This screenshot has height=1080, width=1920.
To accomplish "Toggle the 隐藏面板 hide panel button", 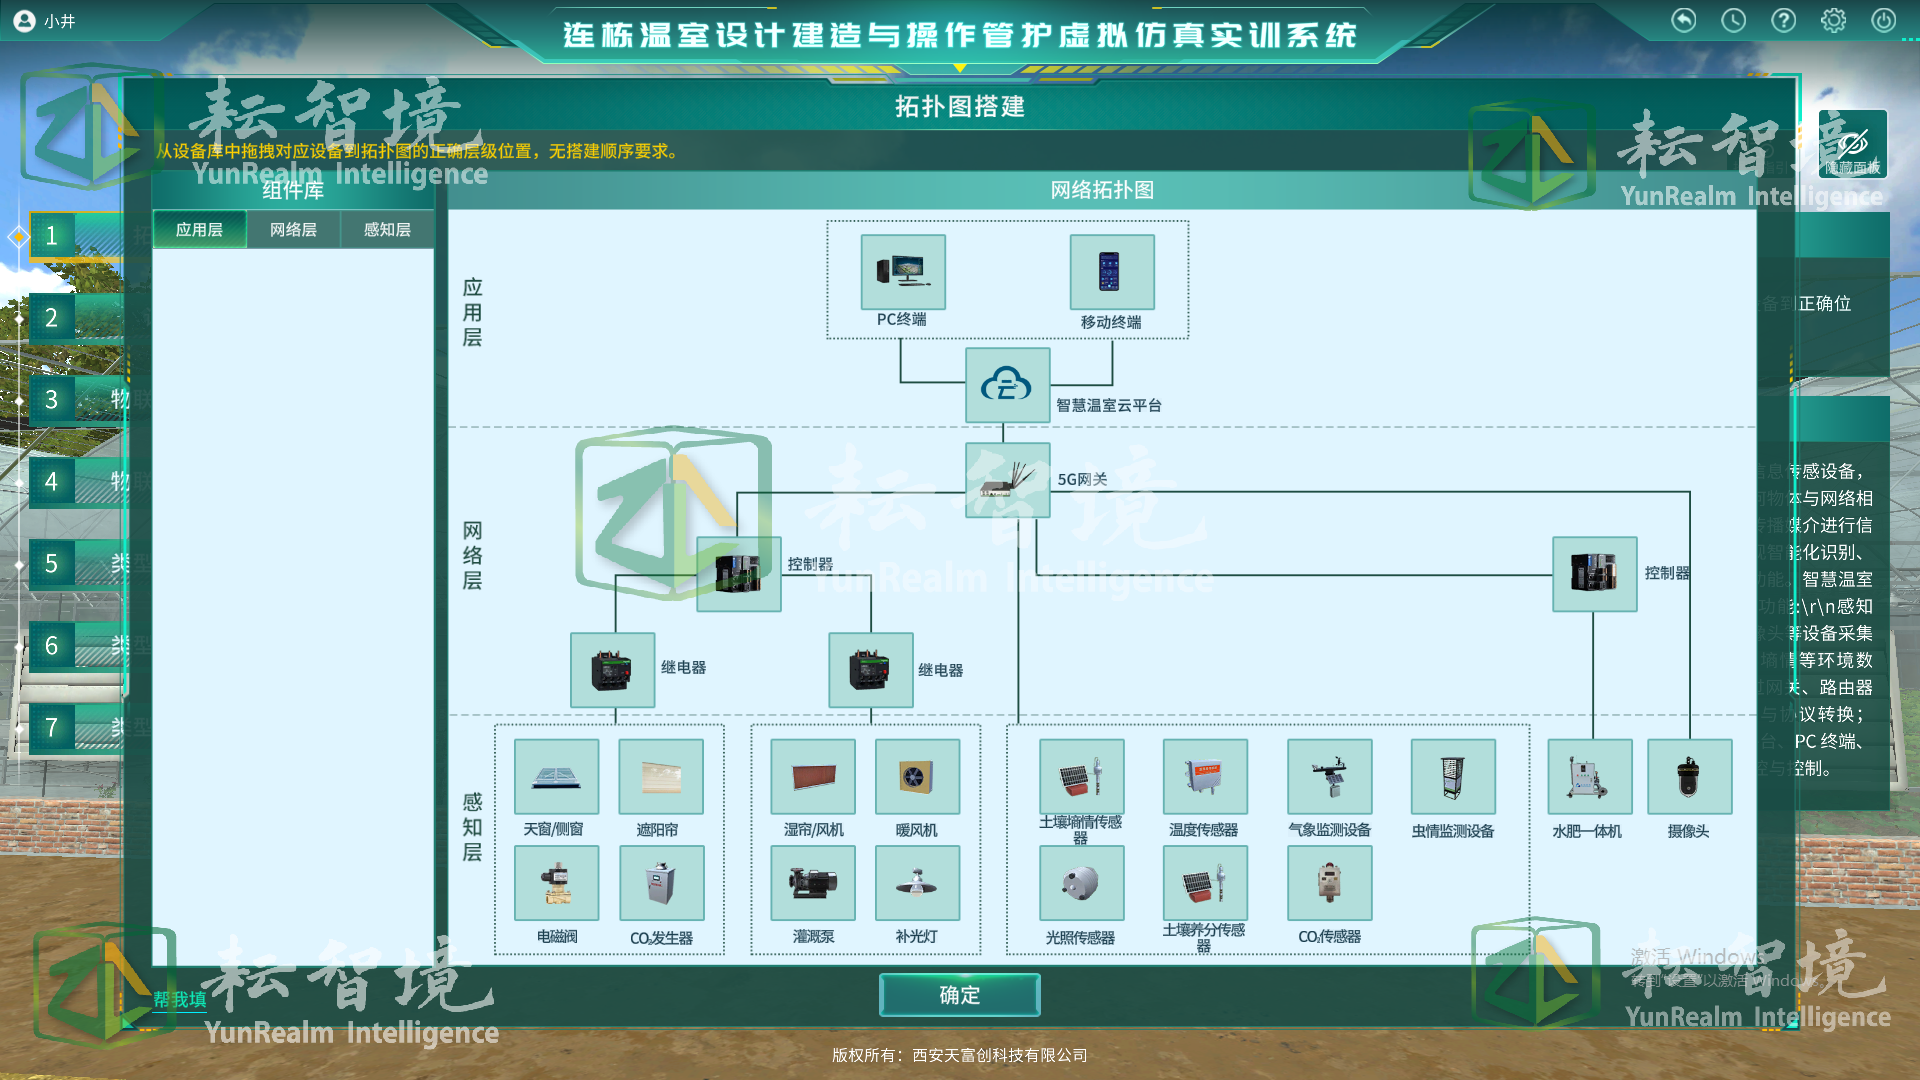I will 1853,145.
